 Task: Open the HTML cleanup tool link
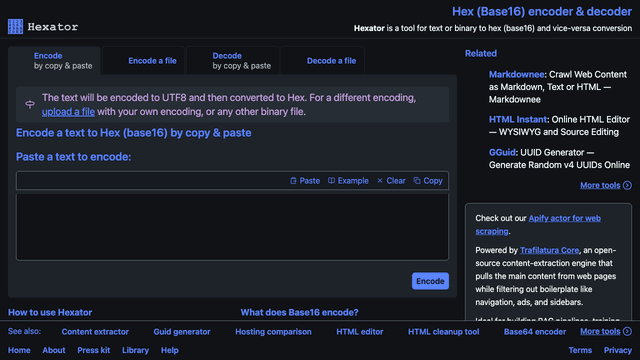coord(444,332)
